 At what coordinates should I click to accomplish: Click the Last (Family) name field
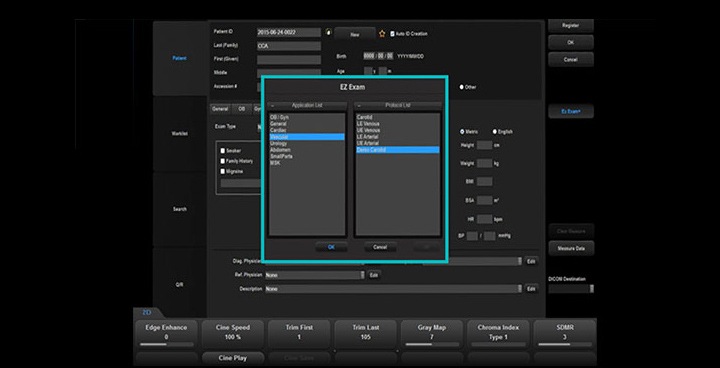pos(289,46)
